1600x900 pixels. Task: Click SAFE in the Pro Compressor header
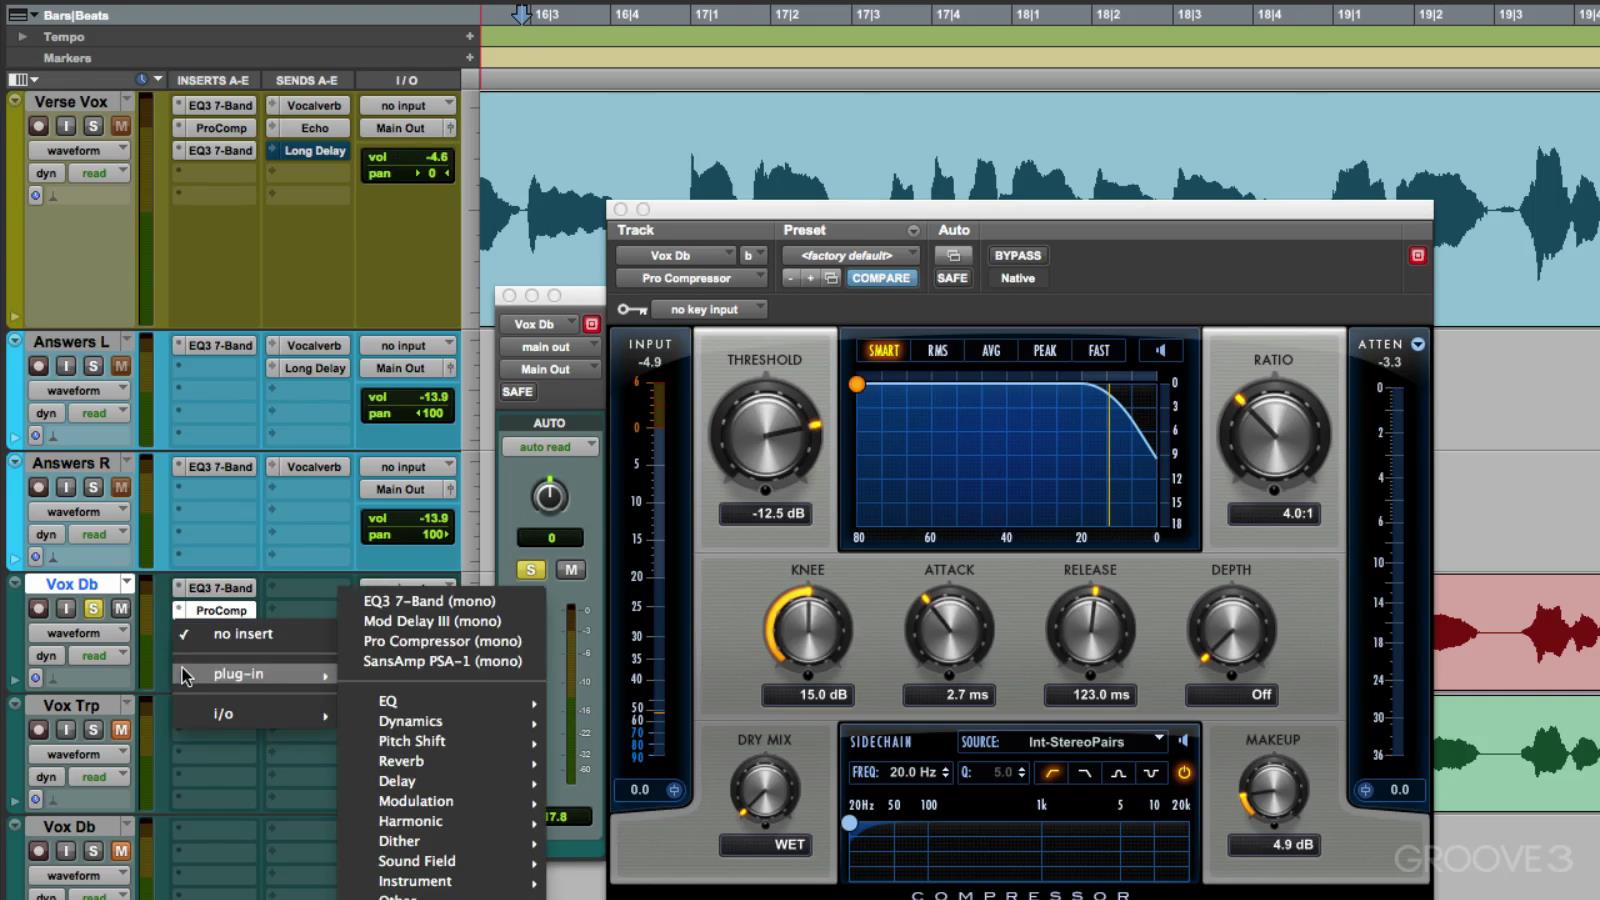pos(952,278)
